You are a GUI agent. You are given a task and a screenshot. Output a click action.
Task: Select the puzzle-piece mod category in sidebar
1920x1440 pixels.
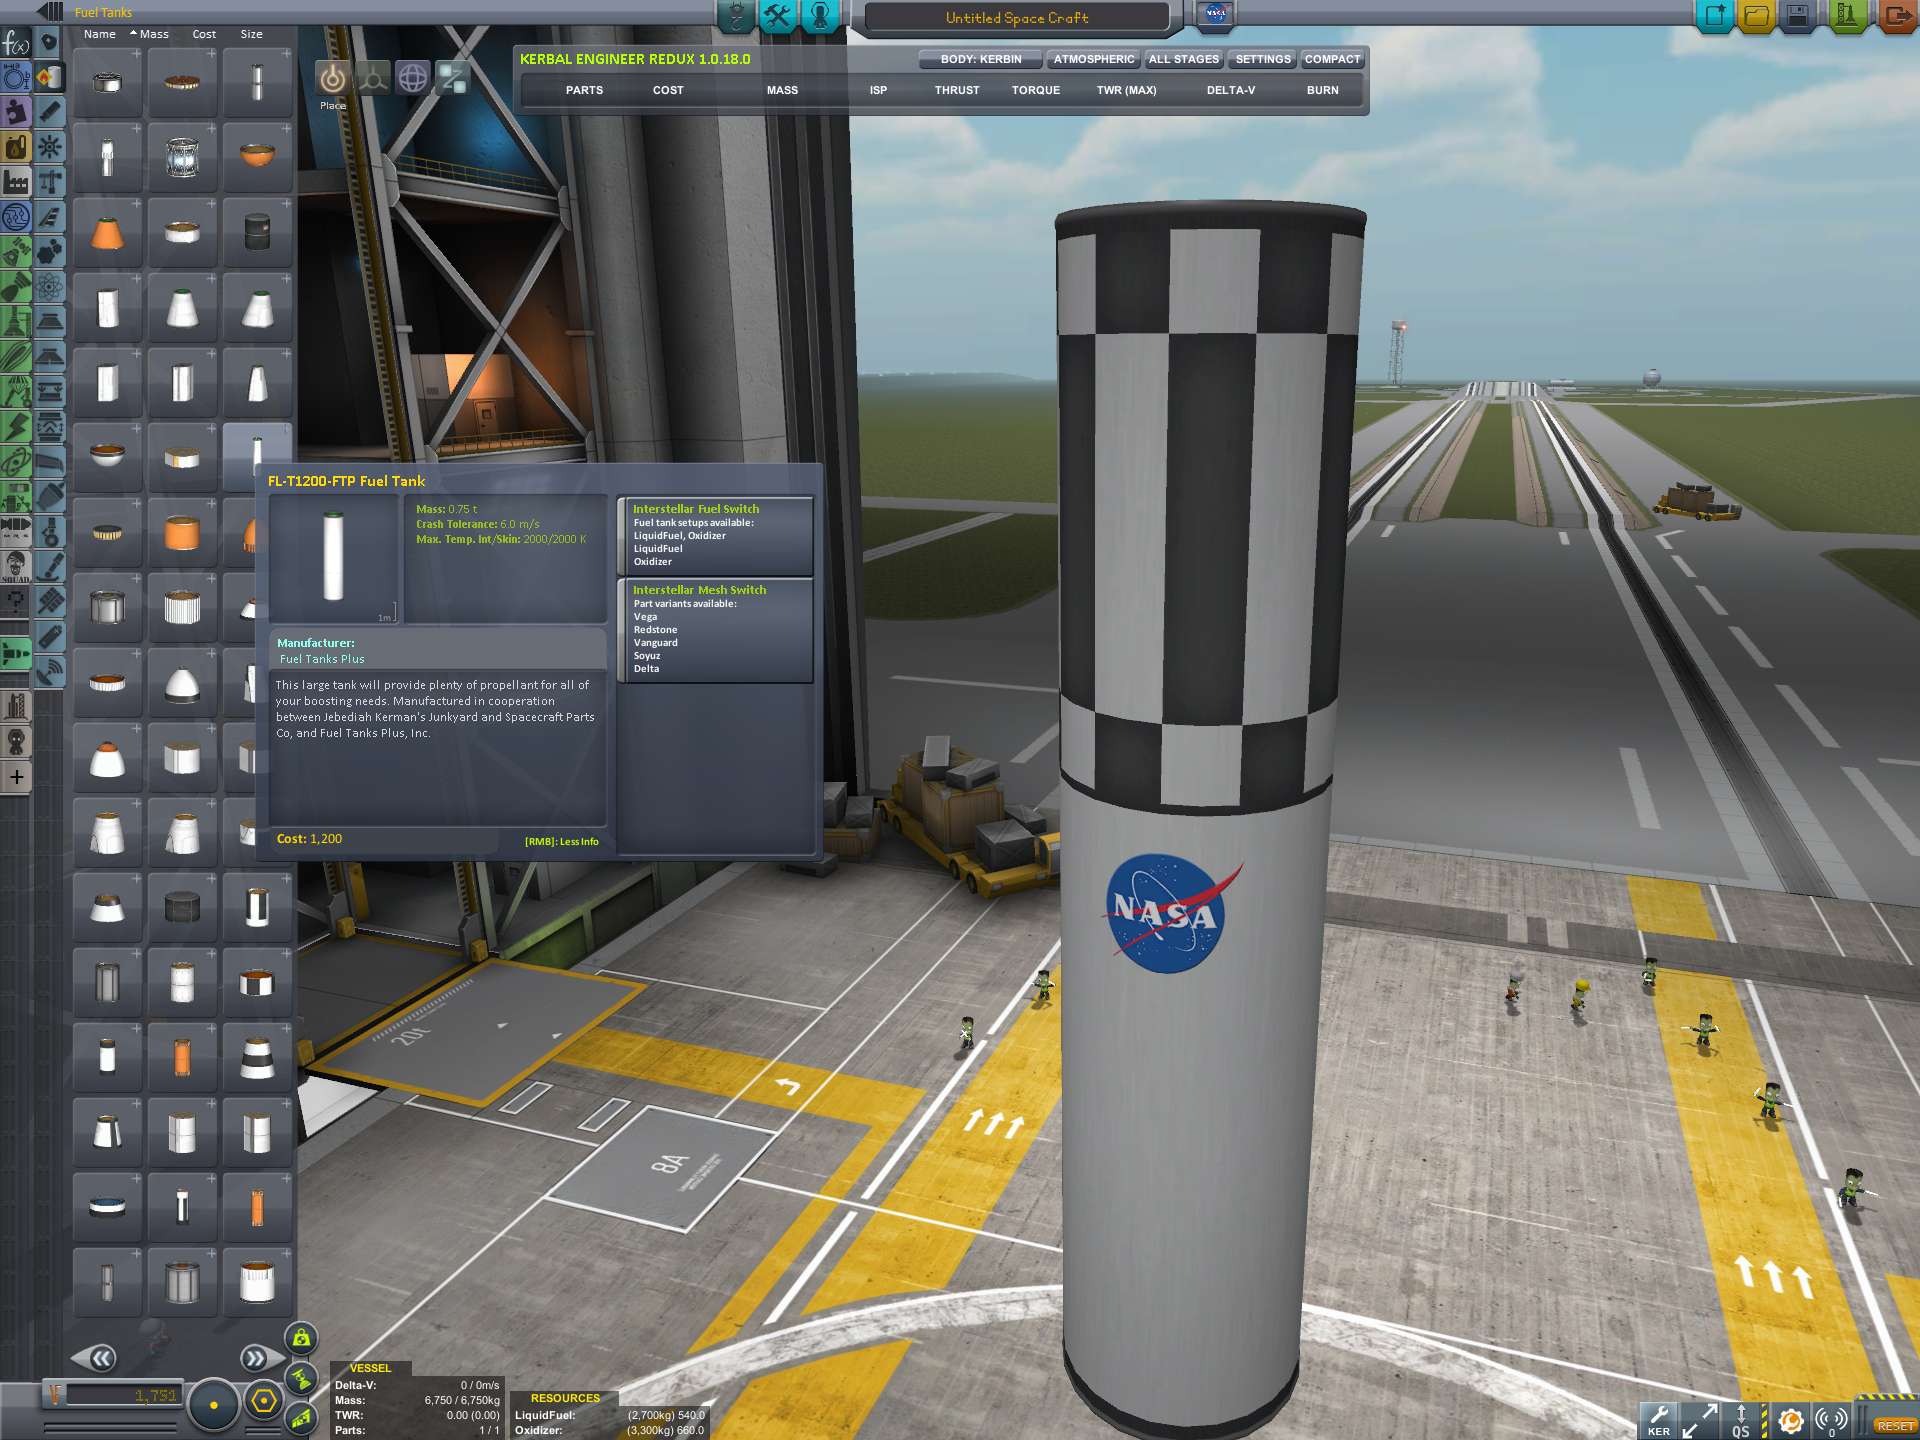coord(15,113)
